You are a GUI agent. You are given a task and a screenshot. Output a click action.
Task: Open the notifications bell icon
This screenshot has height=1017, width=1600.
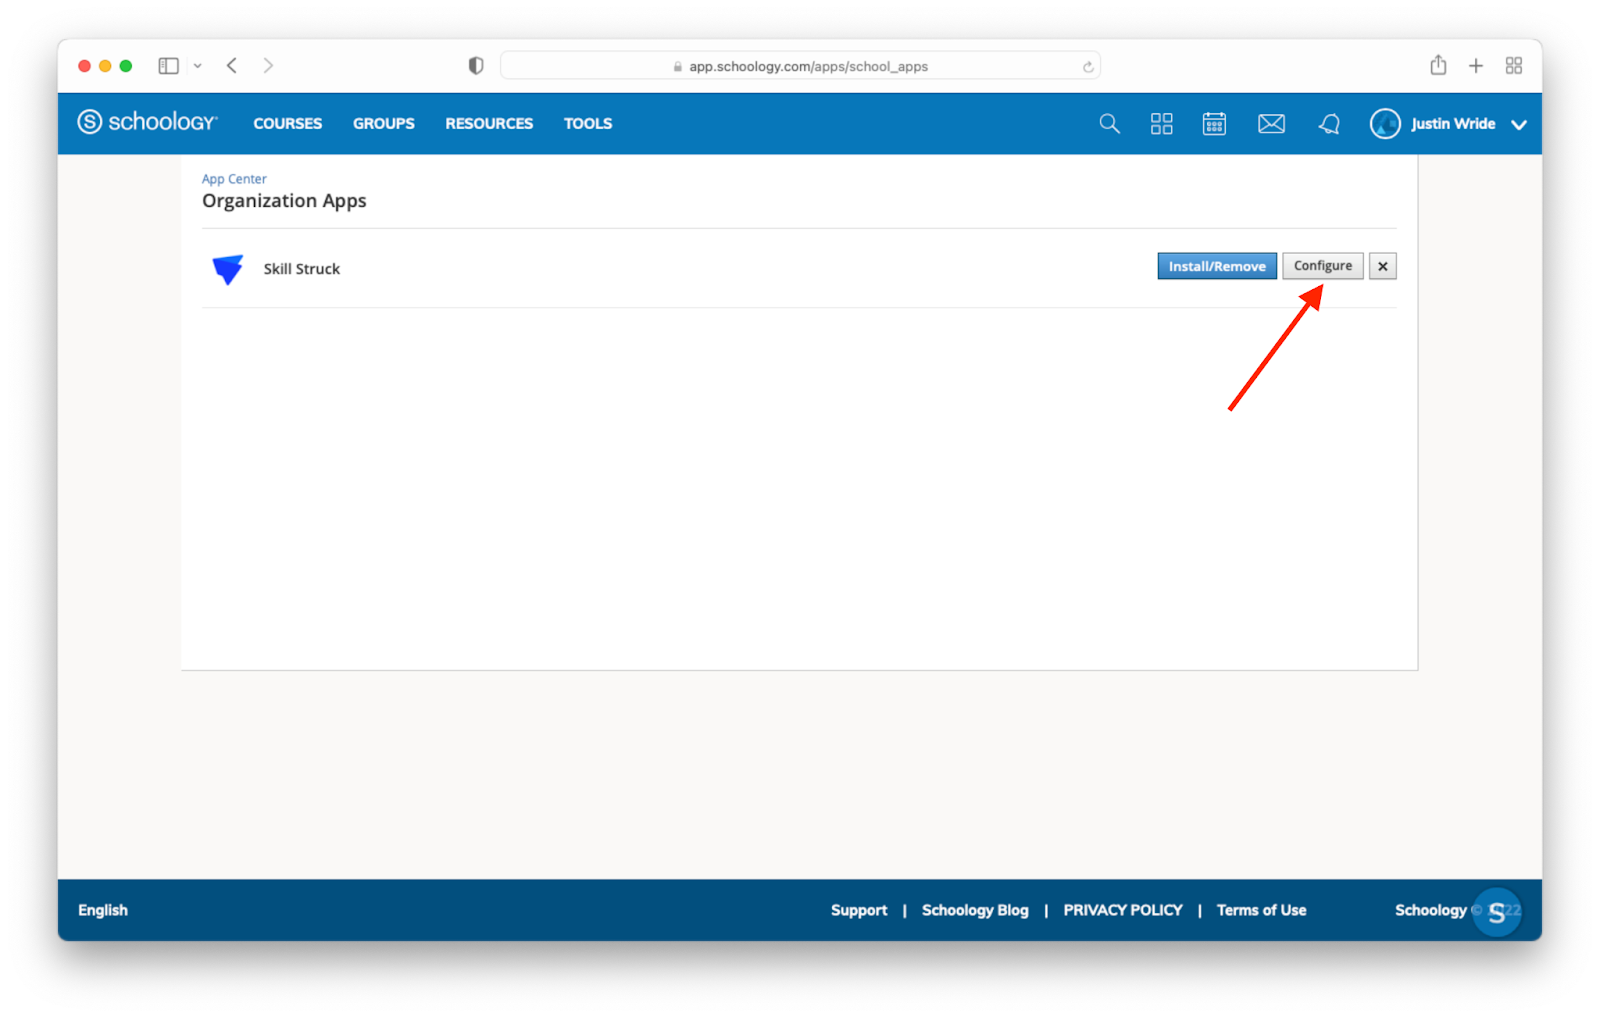click(x=1329, y=124)
